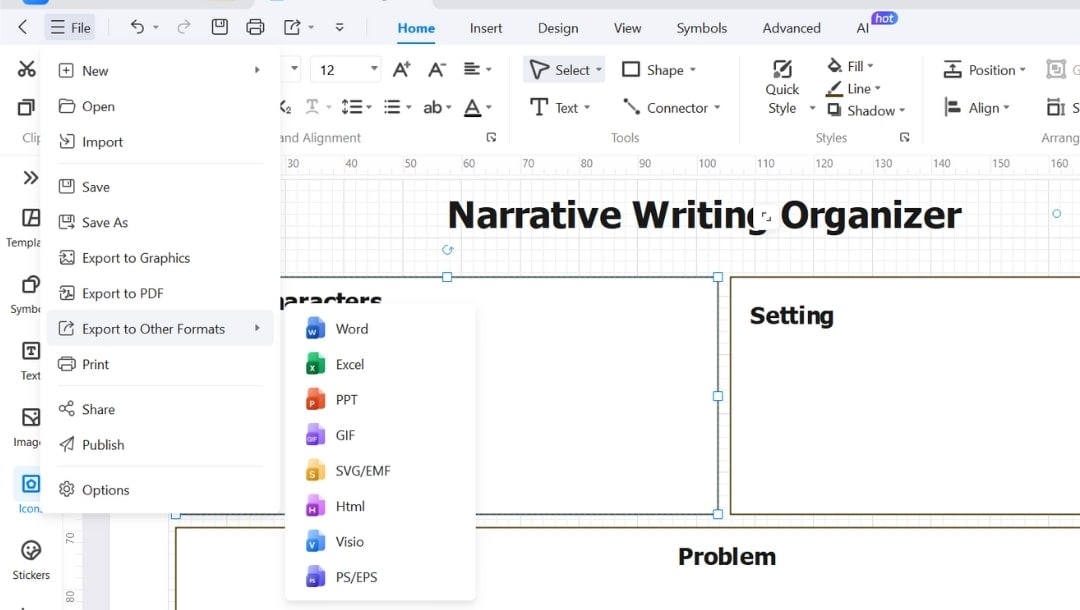
Task: Export diagram to Excel format
Action: (380, 364)
